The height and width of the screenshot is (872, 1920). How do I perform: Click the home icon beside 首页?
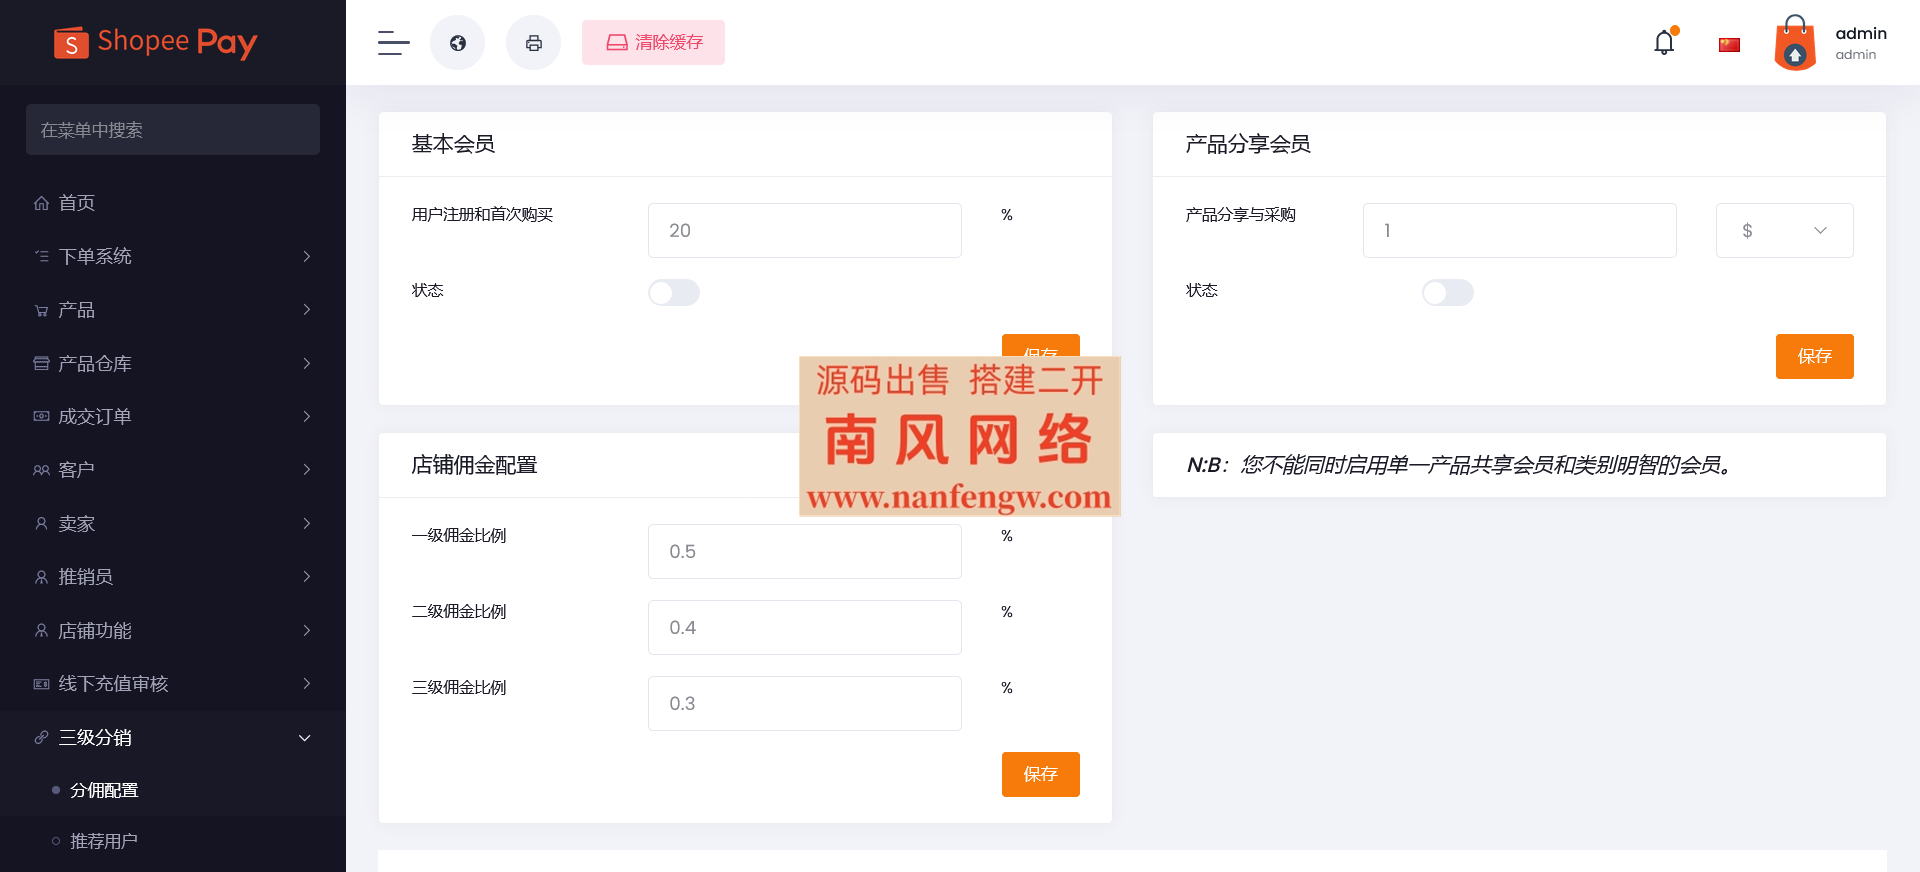point(41,203)
